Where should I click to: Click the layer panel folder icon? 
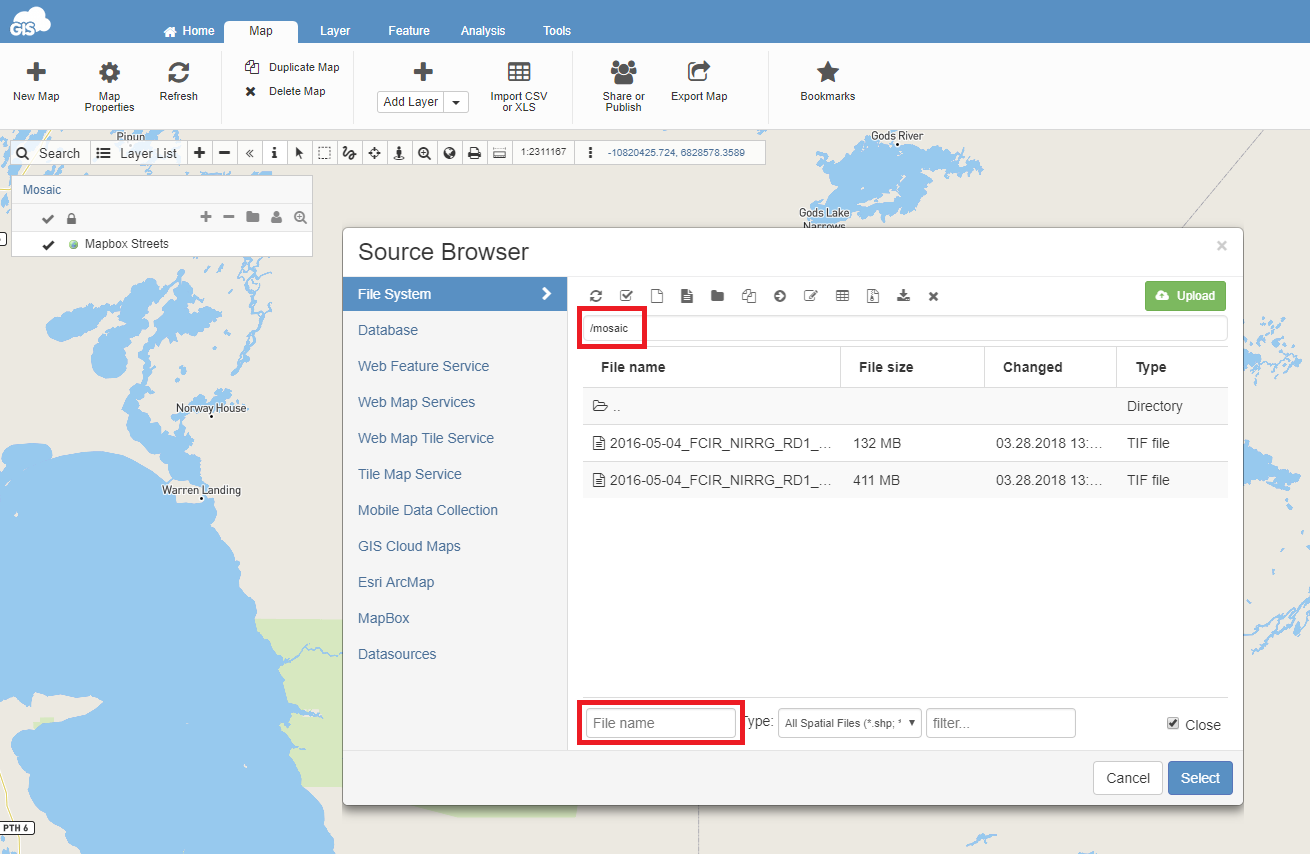point(252,217)
